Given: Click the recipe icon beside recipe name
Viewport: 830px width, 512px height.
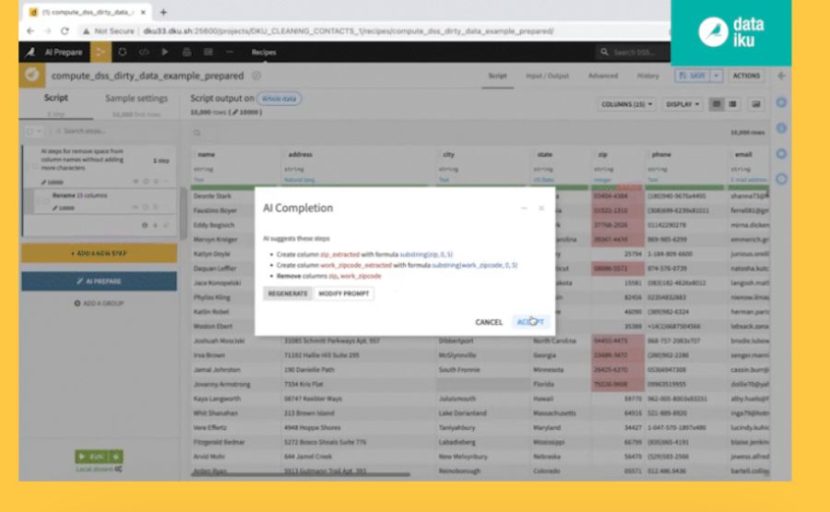Looking at the screenshot, I should [34, 76].
